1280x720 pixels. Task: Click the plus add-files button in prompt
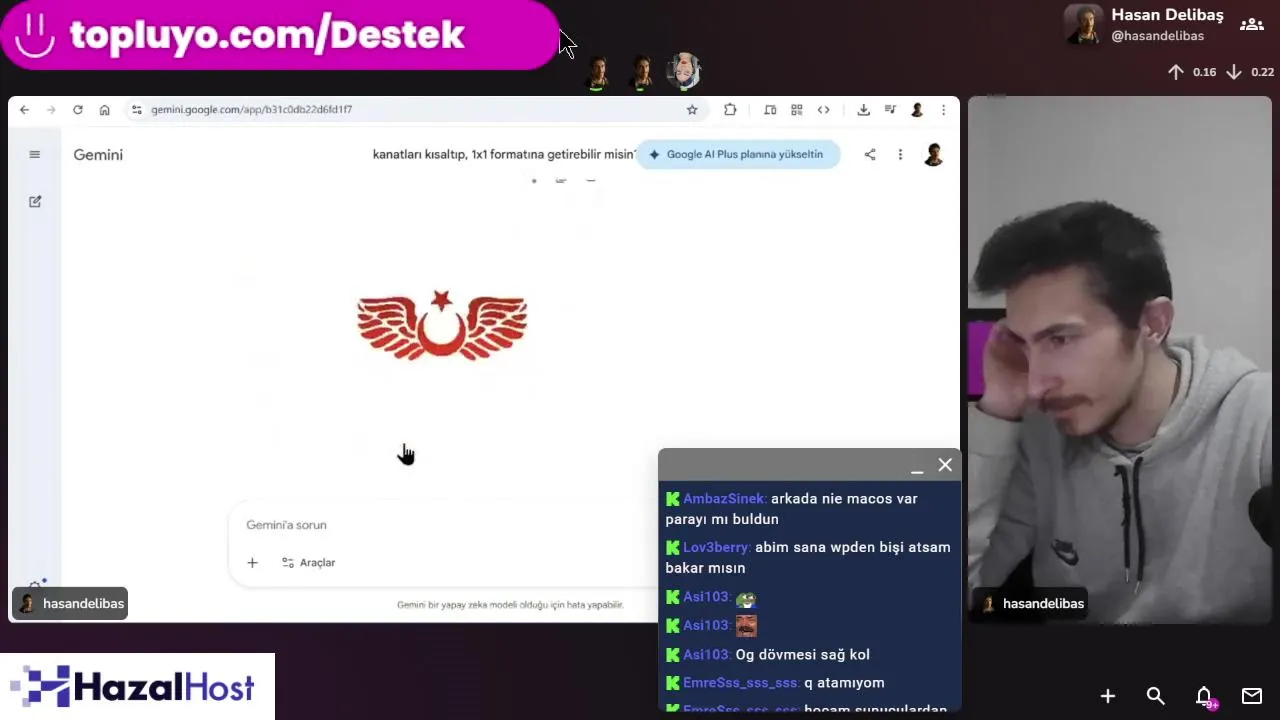pos(252,563)
